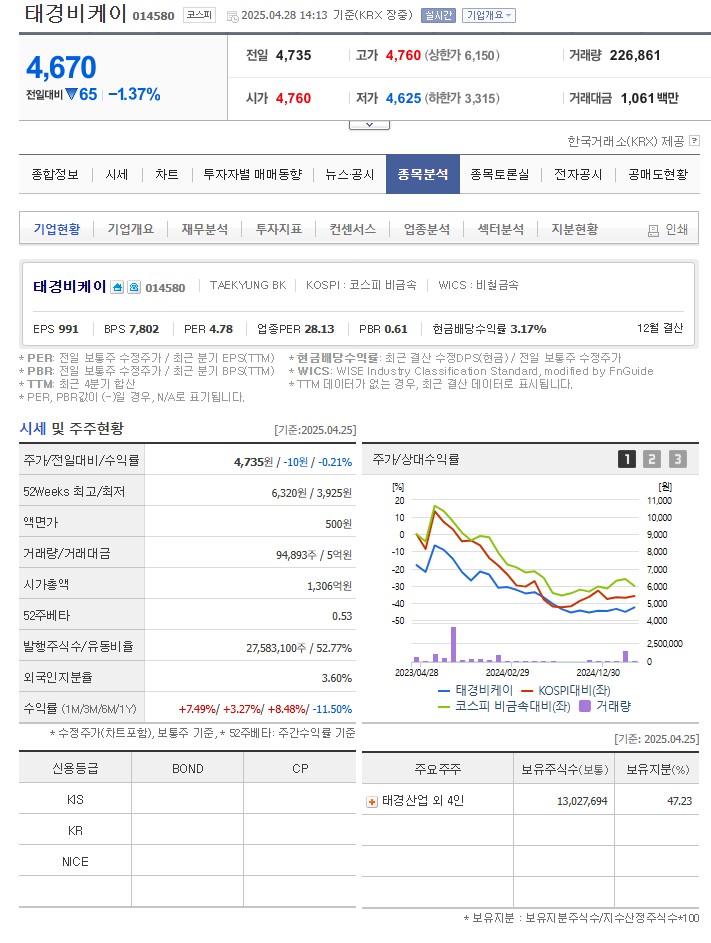Open the 종합정보 tab

pos(55,174)
